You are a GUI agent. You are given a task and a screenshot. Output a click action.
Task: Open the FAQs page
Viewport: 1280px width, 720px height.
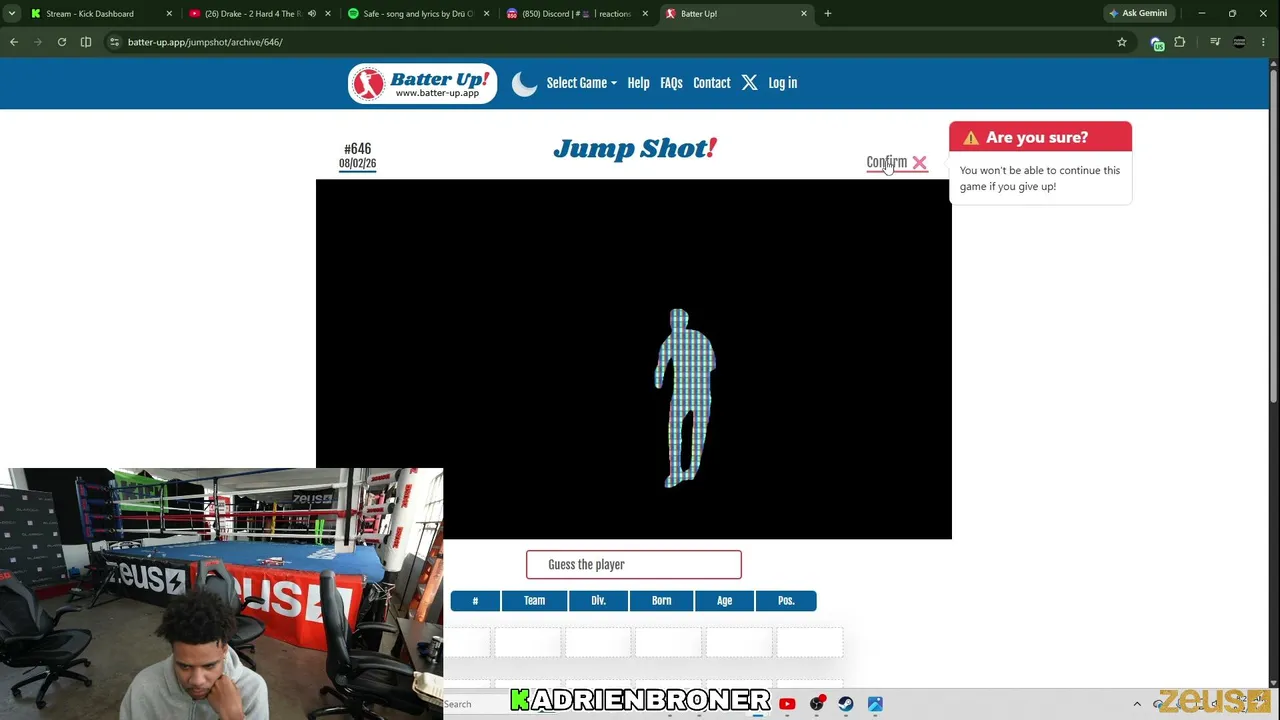(x=671, y=83)
